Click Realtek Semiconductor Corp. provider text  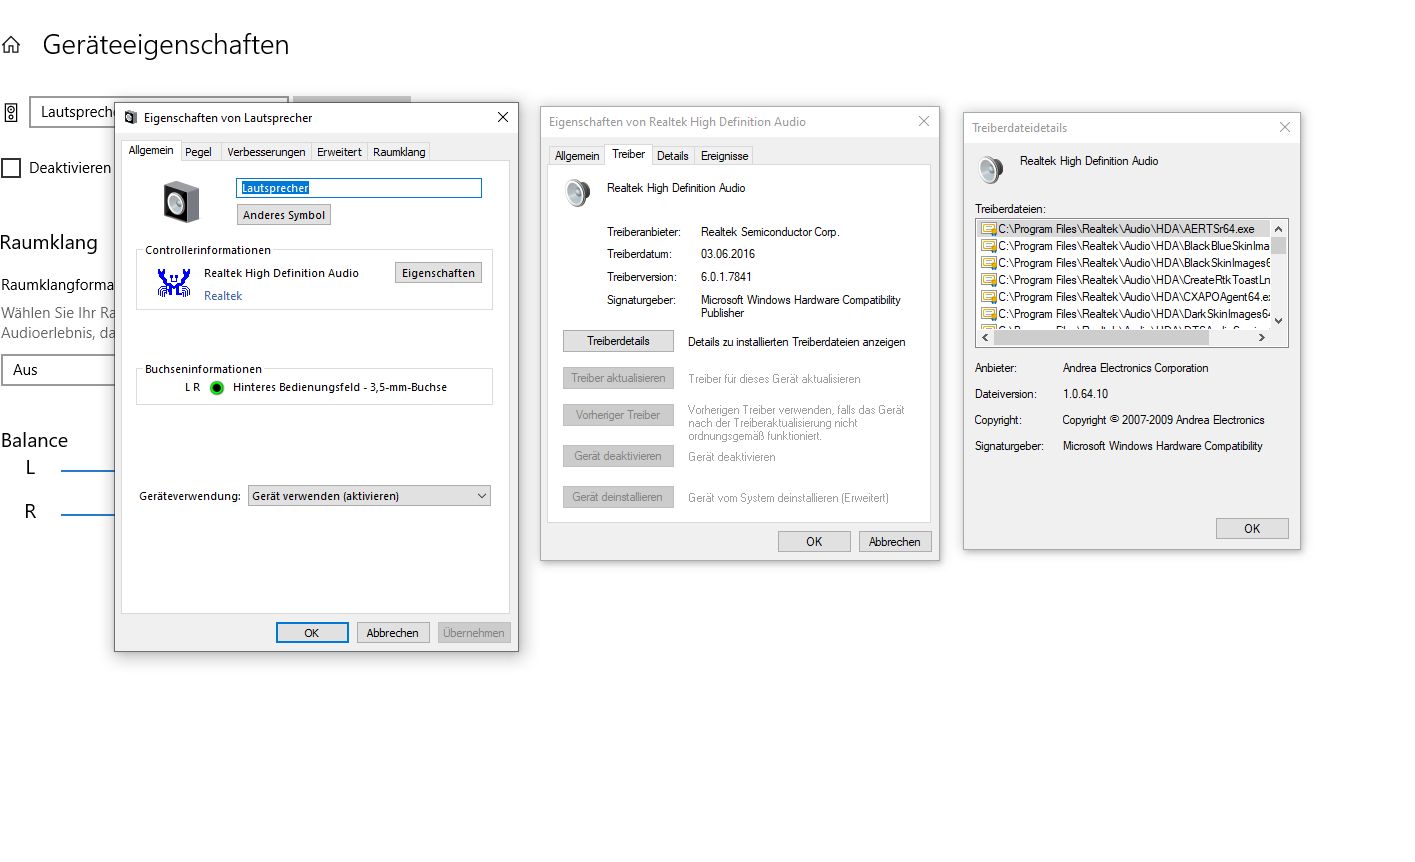[x=770, y=232]
